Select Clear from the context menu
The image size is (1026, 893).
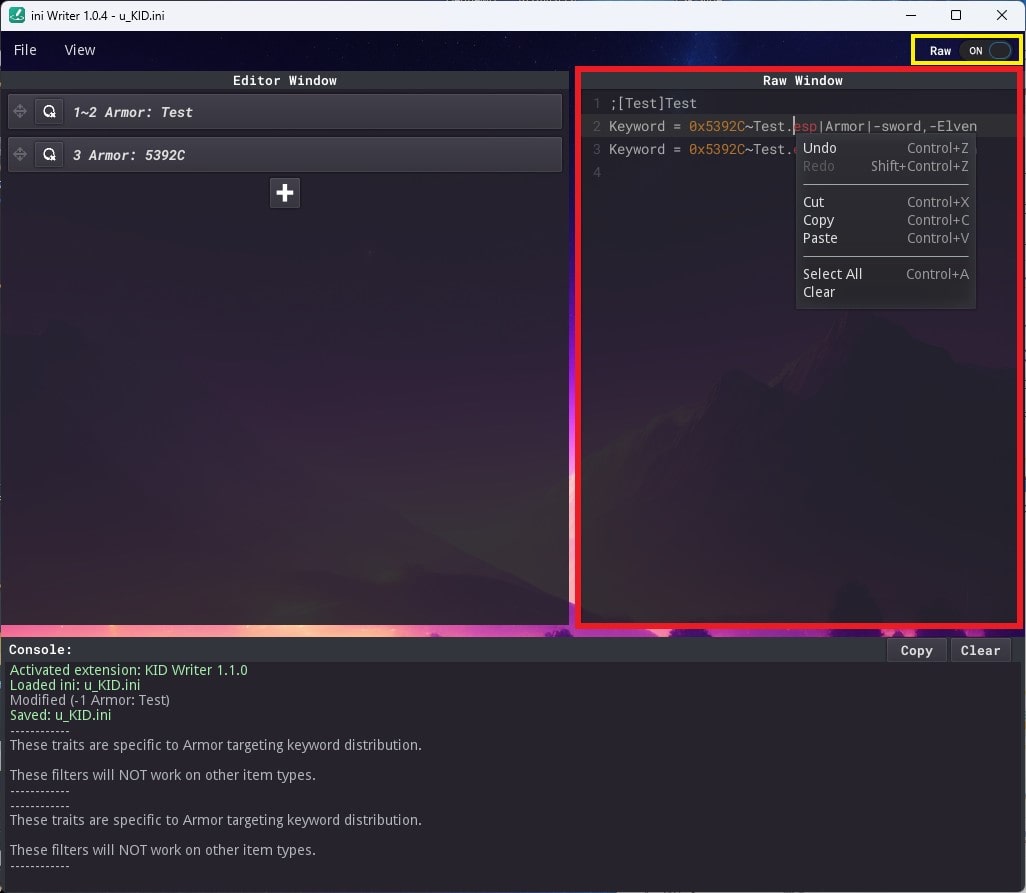[818, 292]
